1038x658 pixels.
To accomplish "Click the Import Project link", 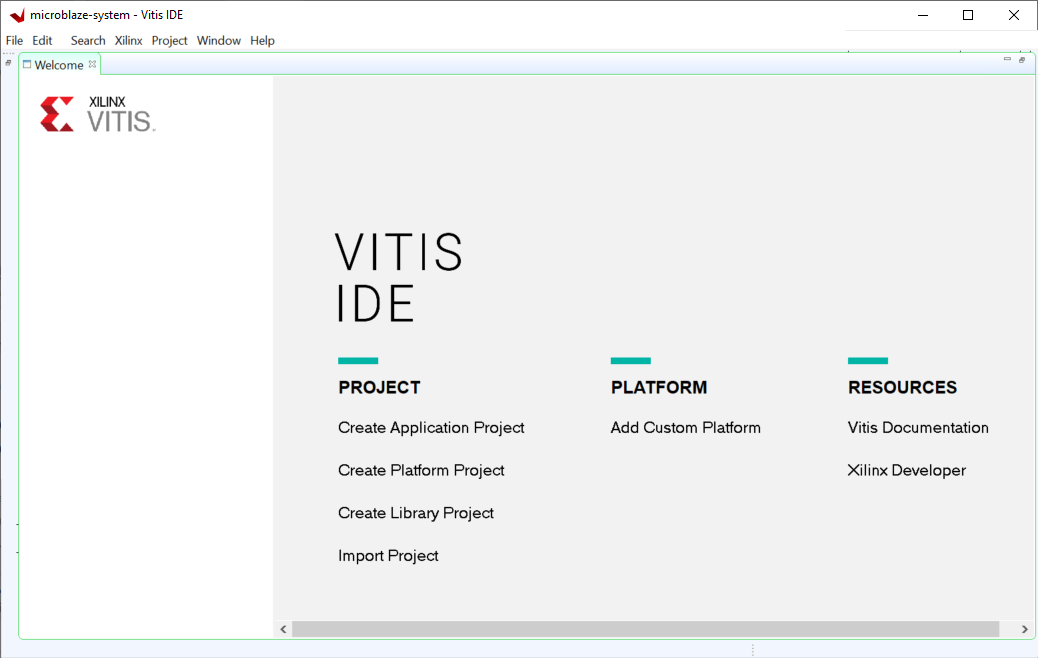I will 388,555.
